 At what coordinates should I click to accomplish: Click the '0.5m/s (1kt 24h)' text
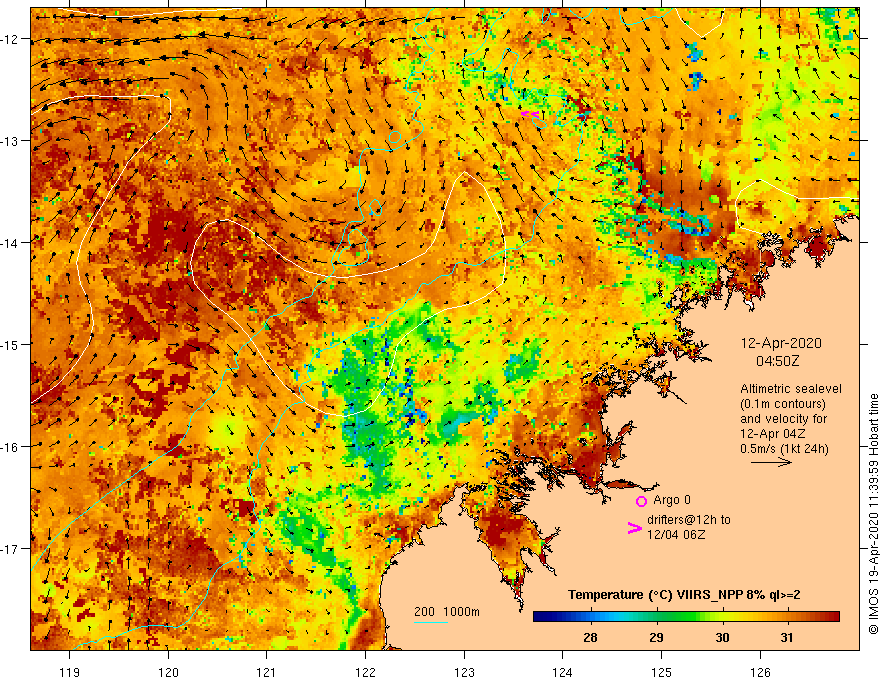784,449
